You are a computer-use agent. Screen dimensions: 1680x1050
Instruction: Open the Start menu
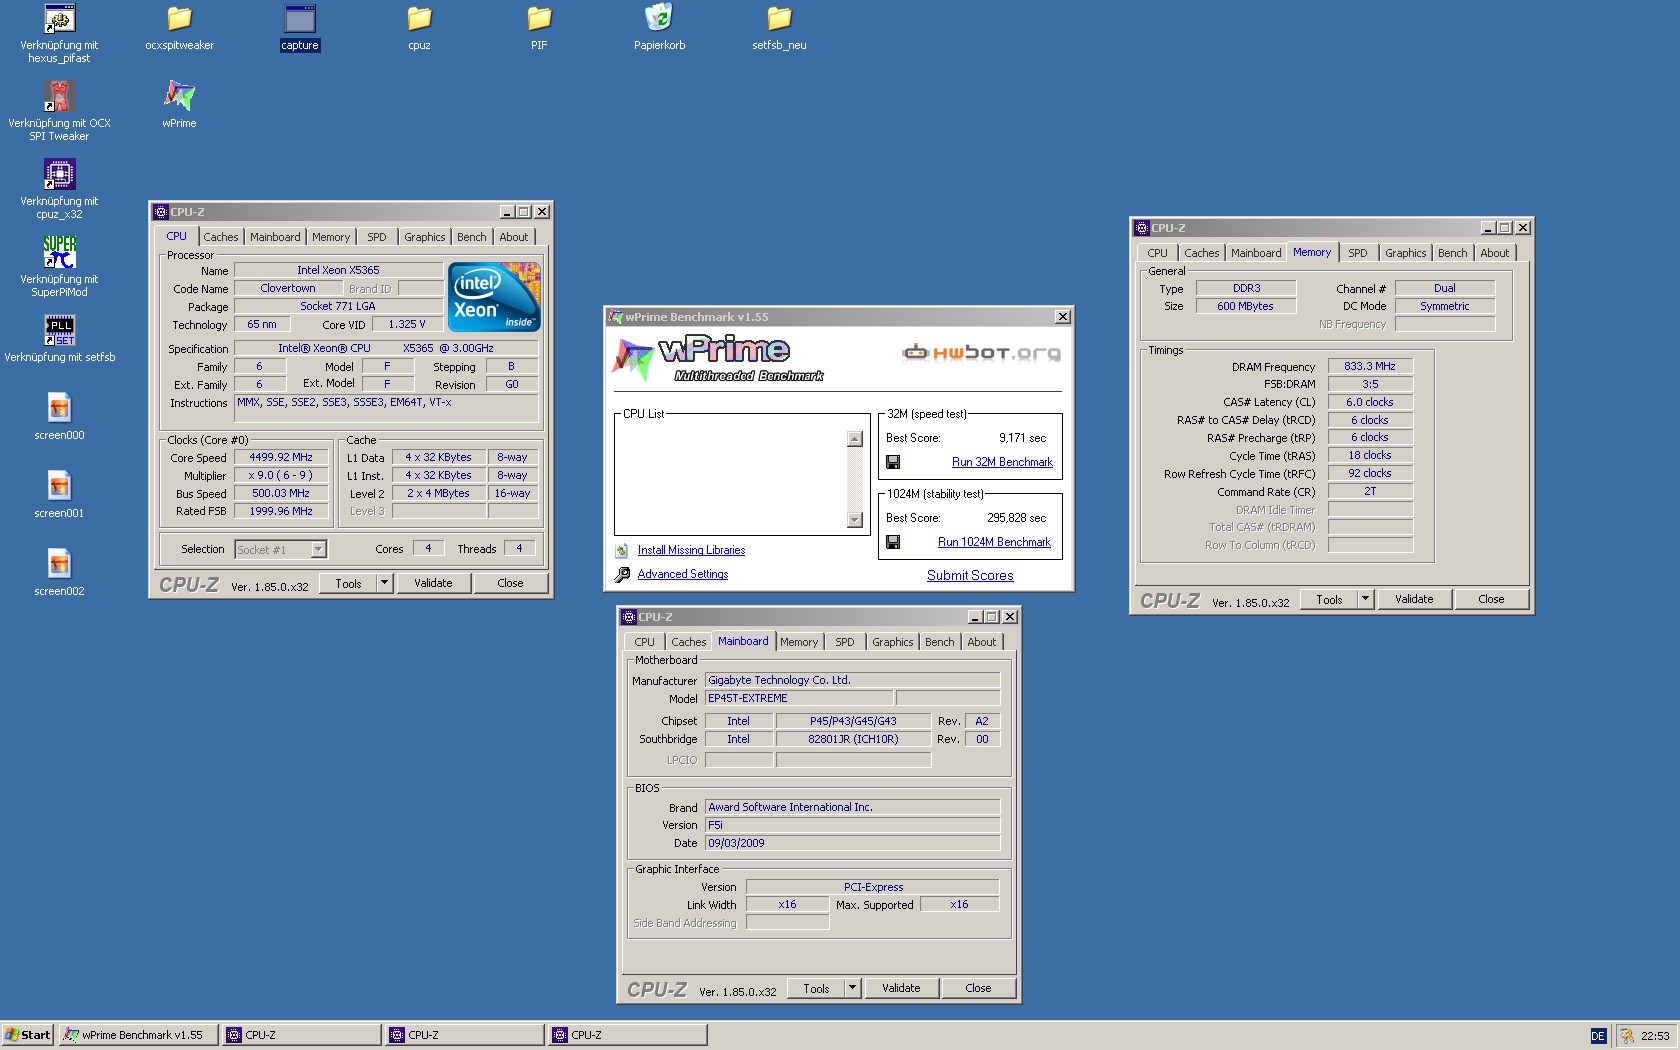(x=28, y=1035)
